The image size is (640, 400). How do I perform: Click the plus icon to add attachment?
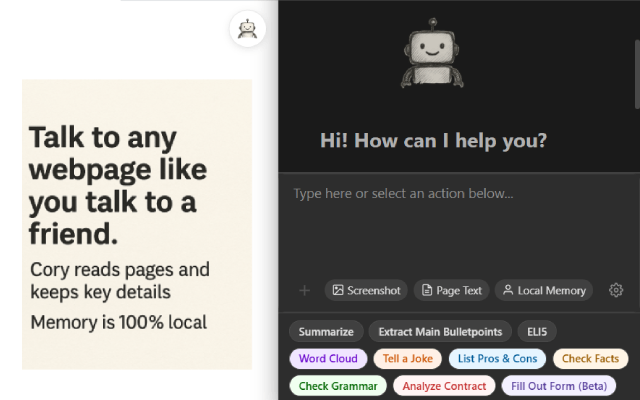[305, 290]
